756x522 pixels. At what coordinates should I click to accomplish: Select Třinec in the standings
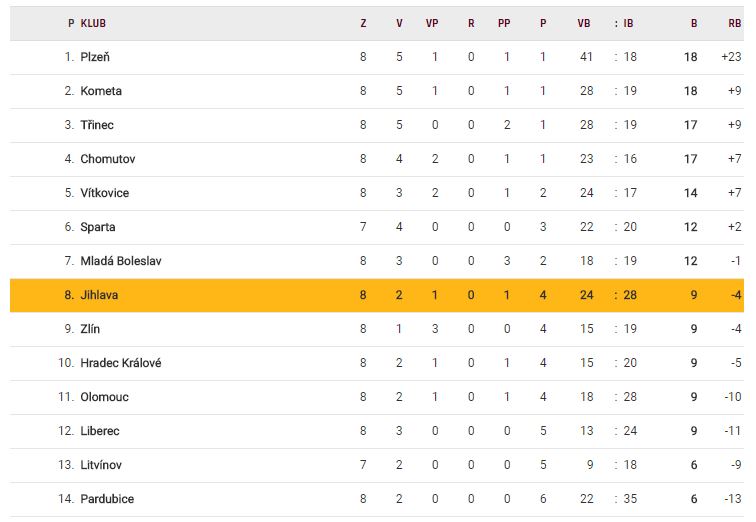point(99,125)
